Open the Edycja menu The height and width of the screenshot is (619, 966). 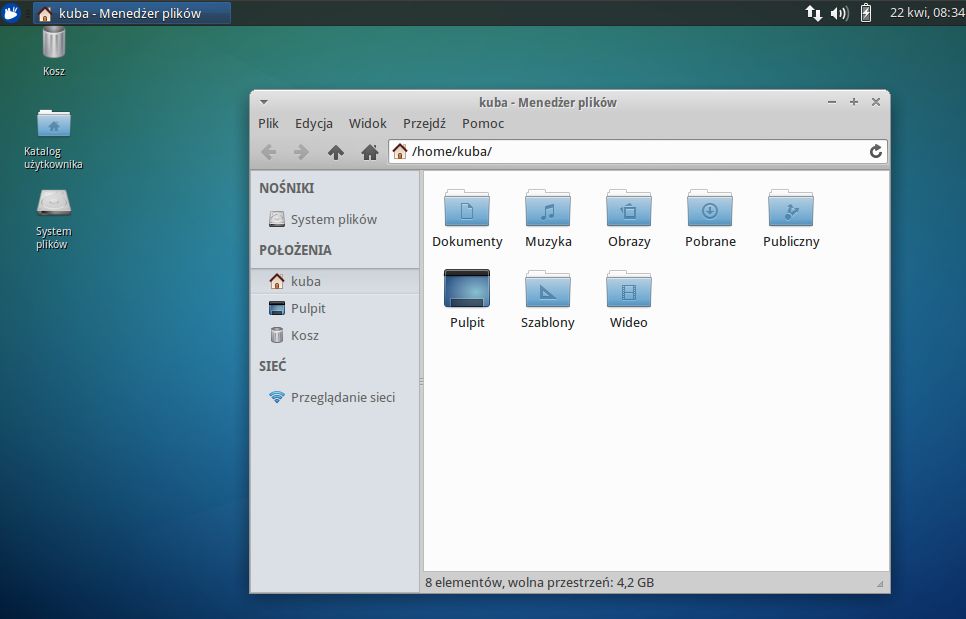[313, 123]
